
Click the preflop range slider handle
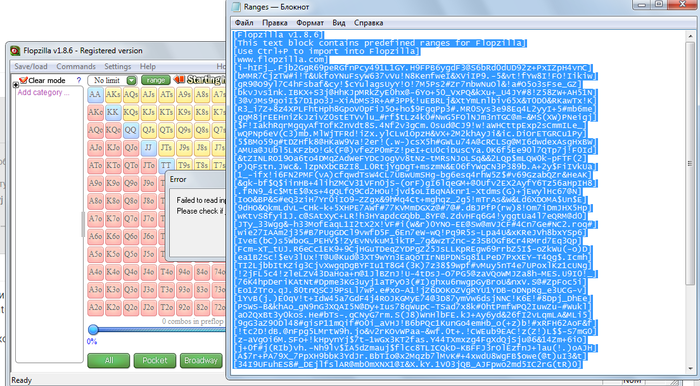coord(93,330)
